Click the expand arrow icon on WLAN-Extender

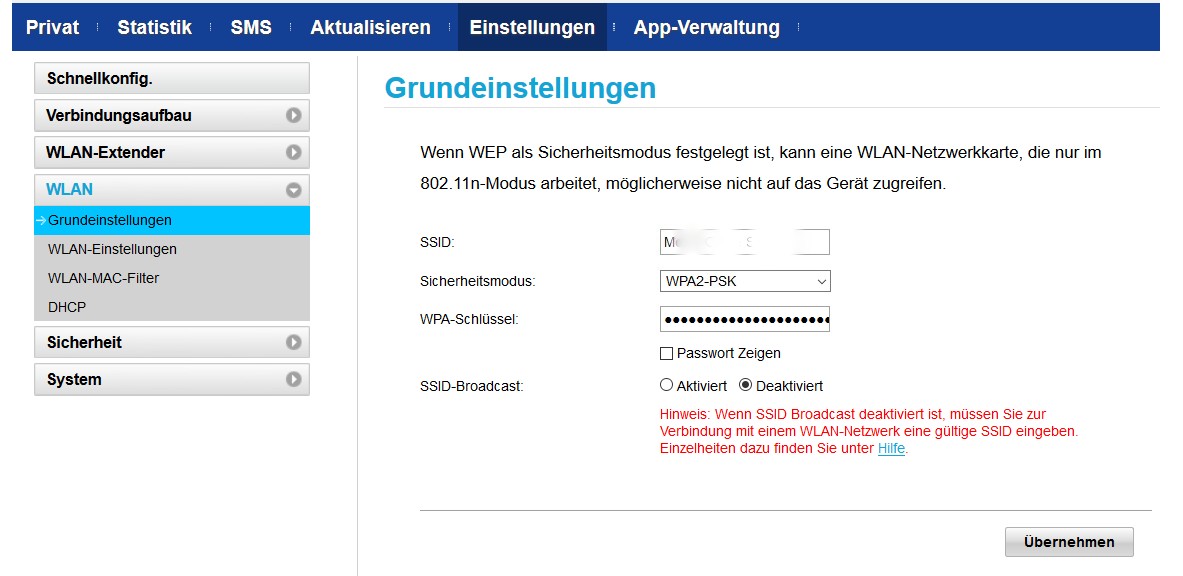(295, 152)
